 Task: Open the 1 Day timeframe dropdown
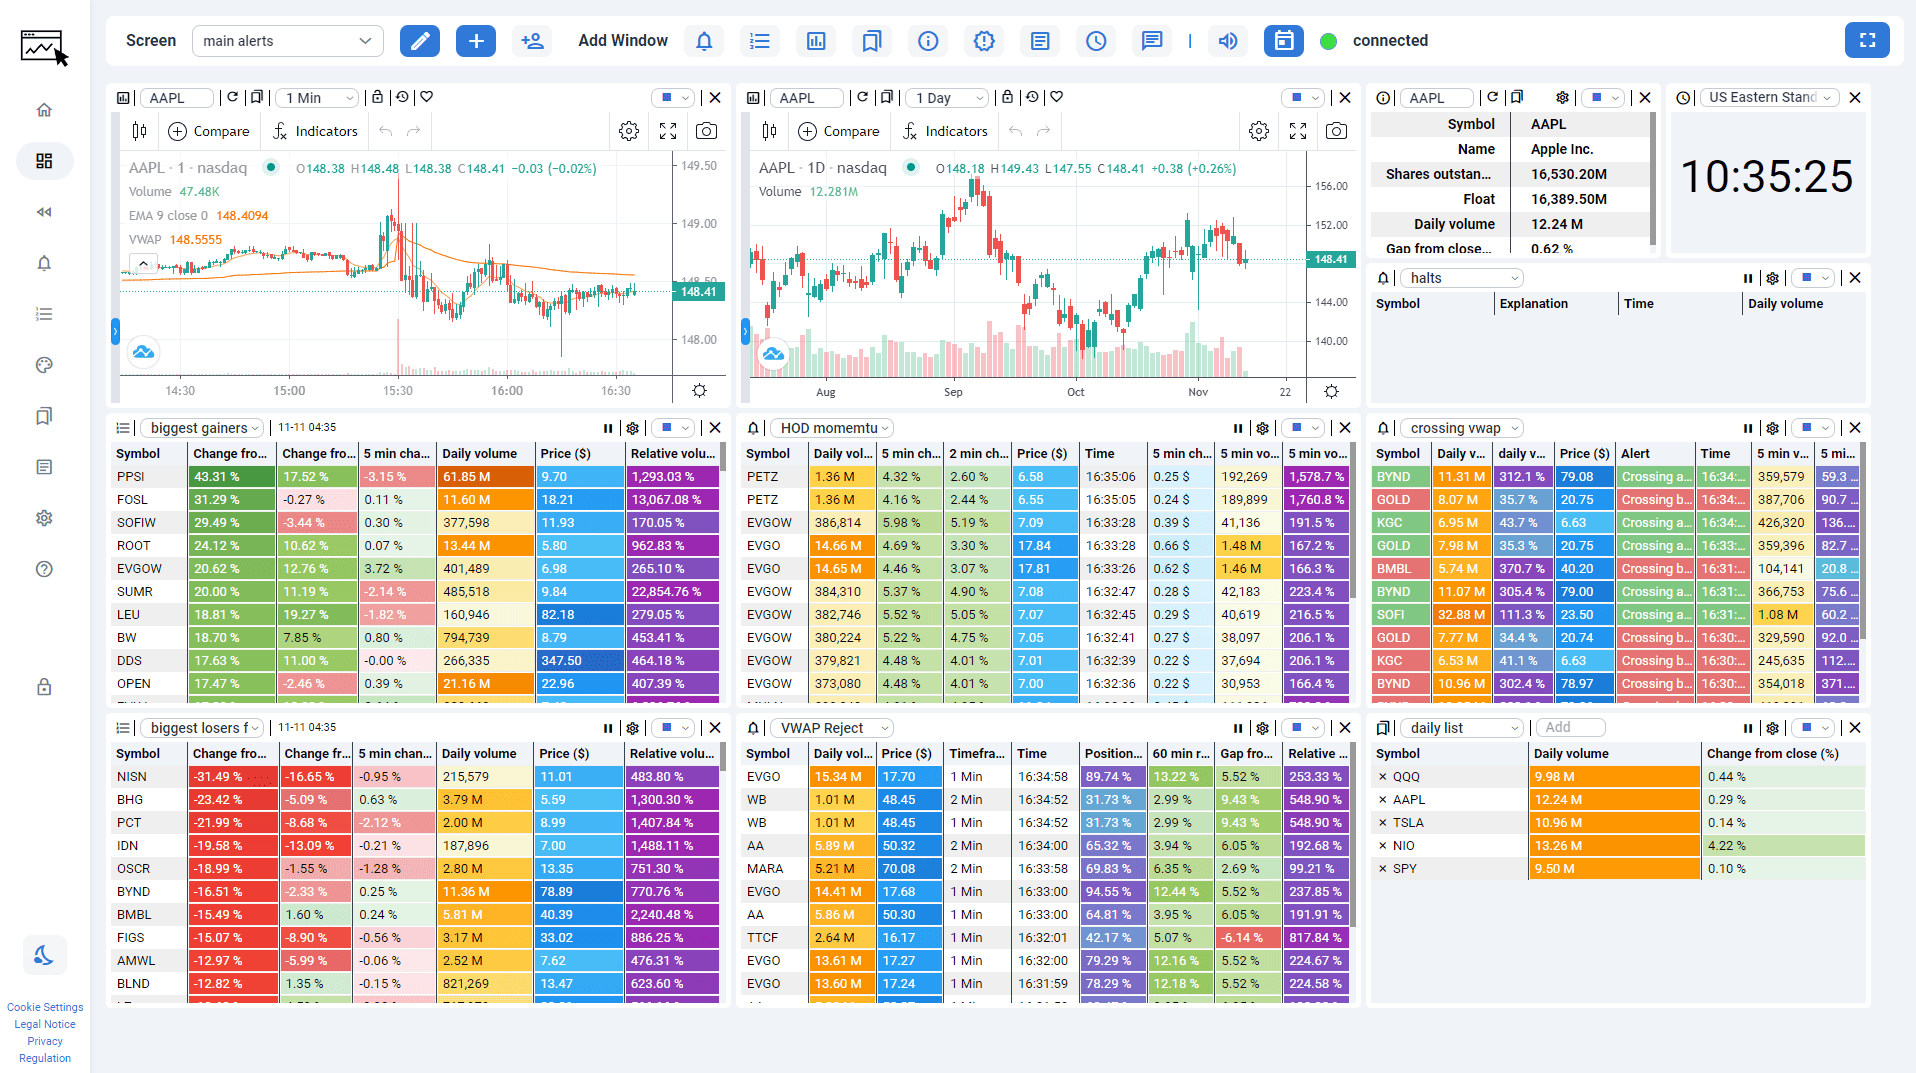tap(945, 97)
